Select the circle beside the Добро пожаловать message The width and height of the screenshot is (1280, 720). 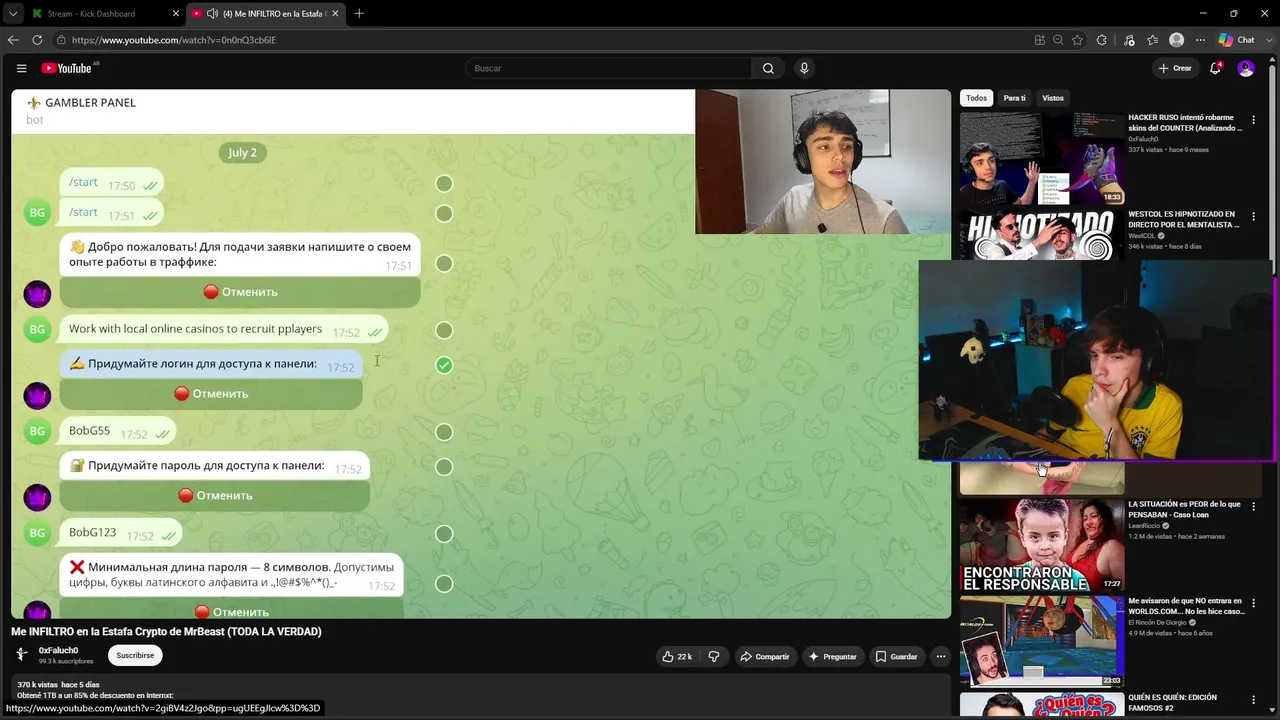(x=444, y=263)
